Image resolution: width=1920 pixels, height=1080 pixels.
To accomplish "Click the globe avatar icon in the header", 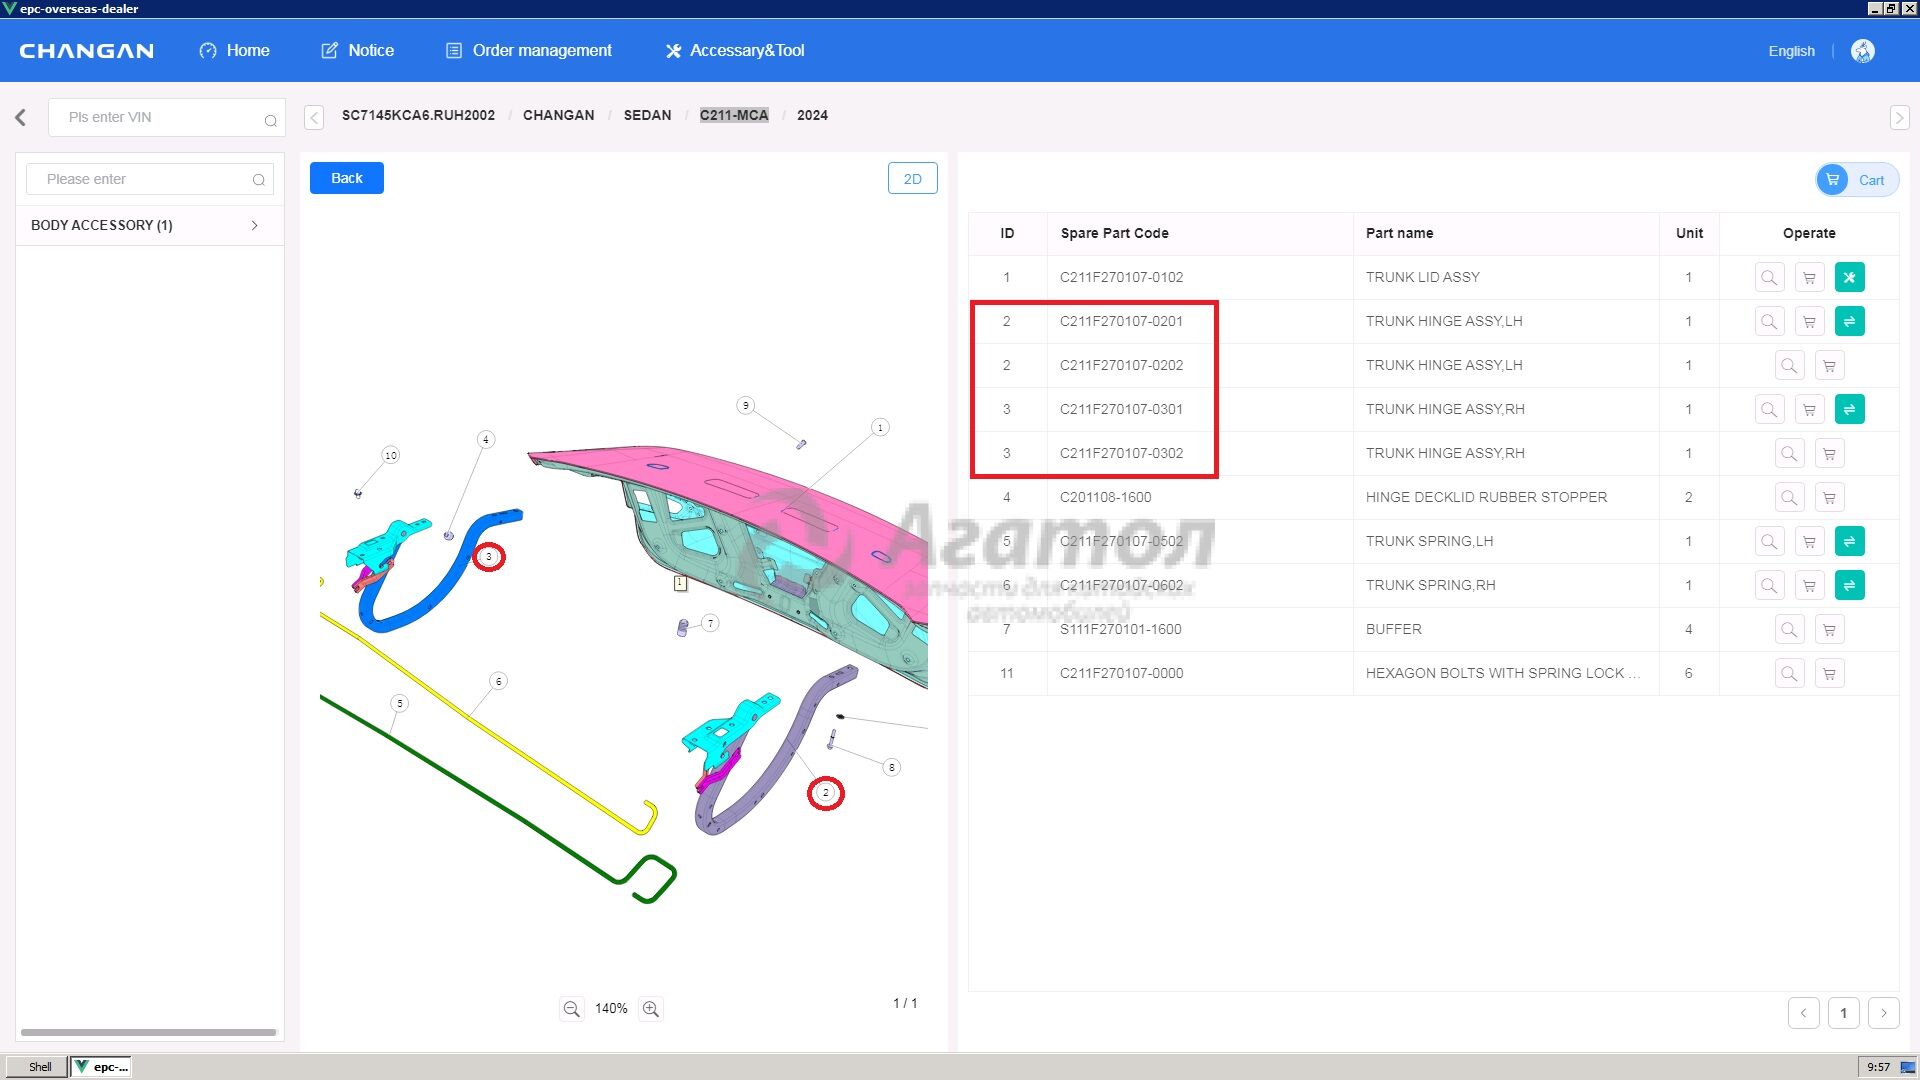I will [x=1862, y=51].
